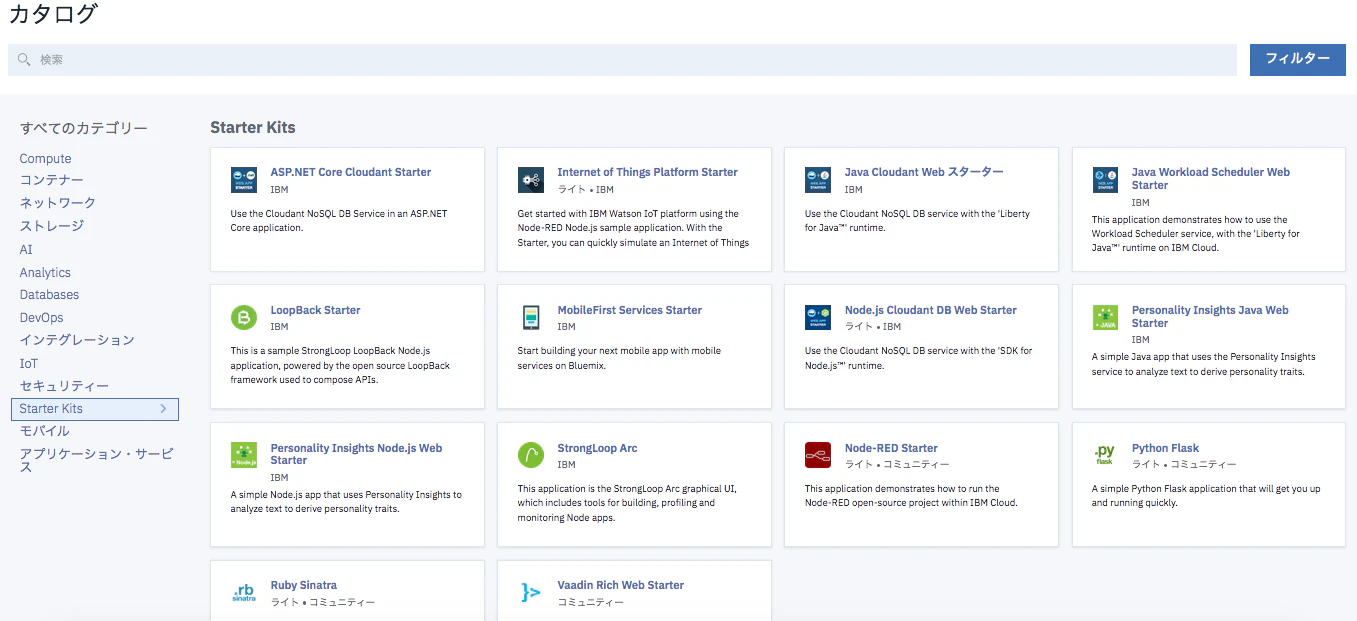
Task: Open the ASP.NET Core Cloudant Starter title link
Action: pyautogui.click(x=351, y=172)
